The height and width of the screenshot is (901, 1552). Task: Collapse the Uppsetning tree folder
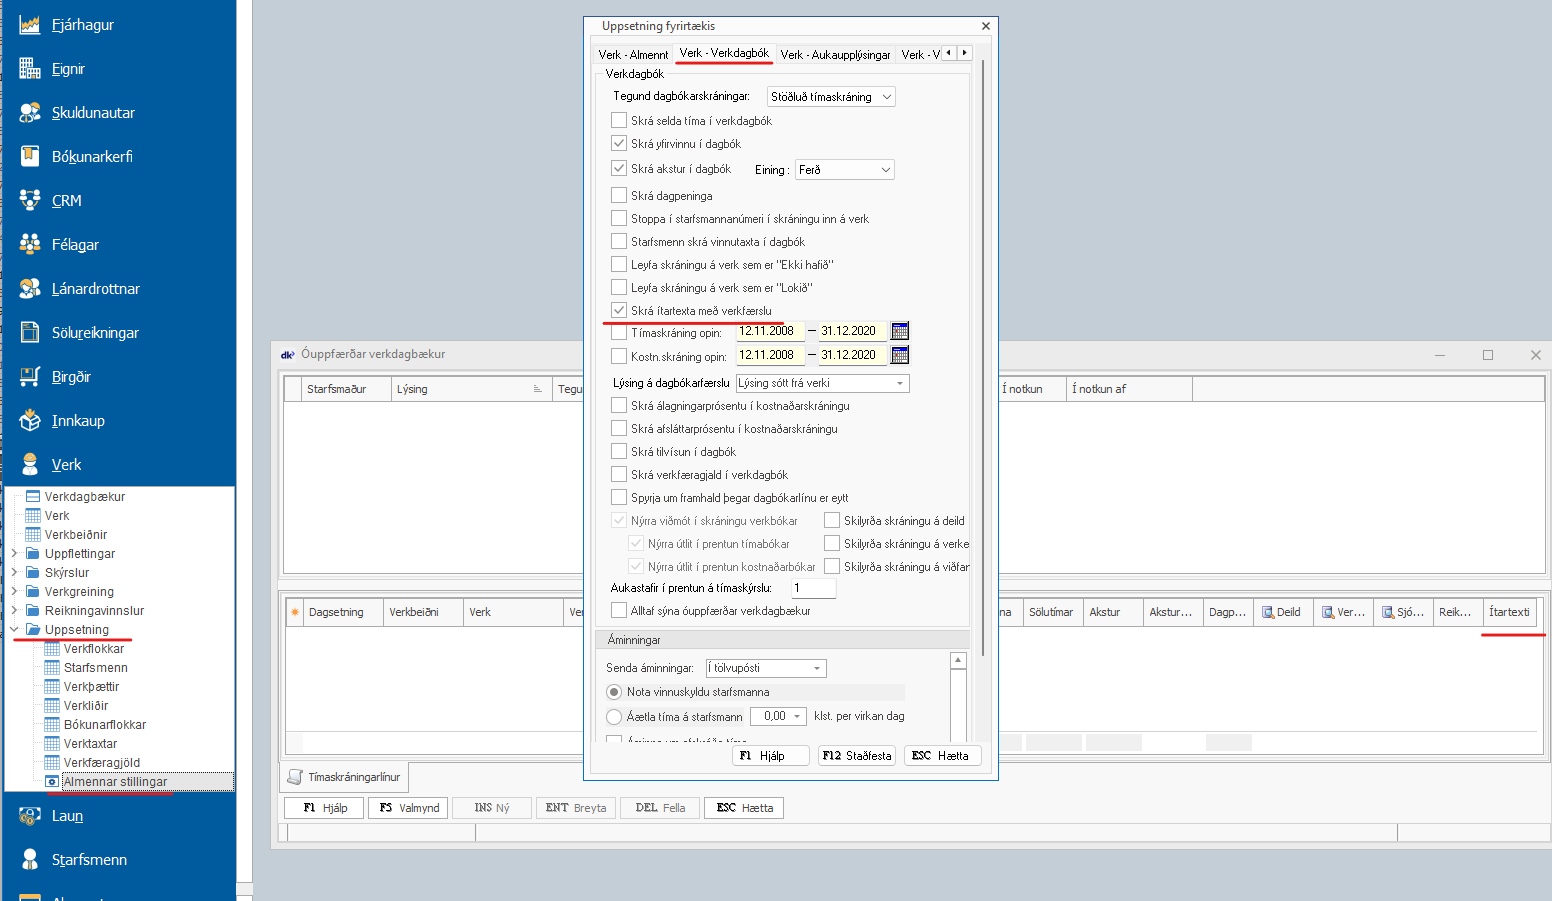(14, 630)
